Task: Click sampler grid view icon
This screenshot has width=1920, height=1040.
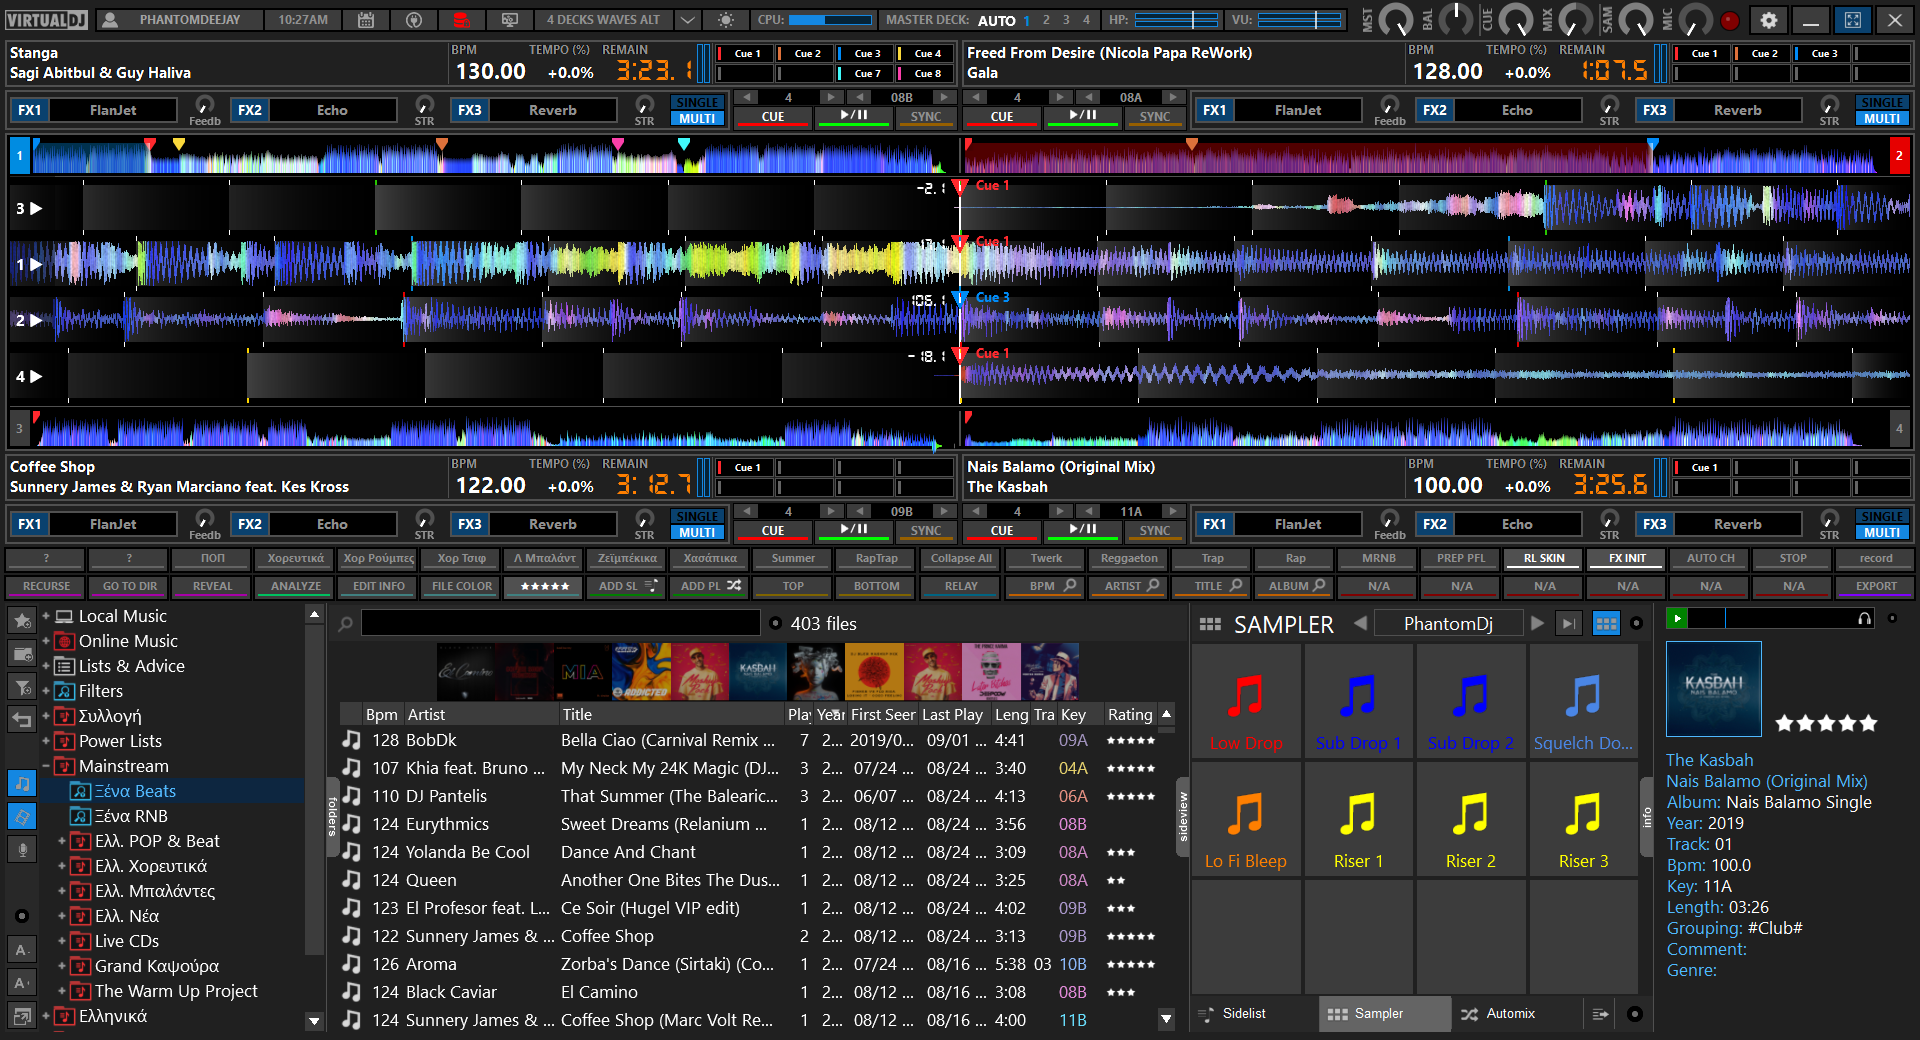Action: tap(1606, 624)
